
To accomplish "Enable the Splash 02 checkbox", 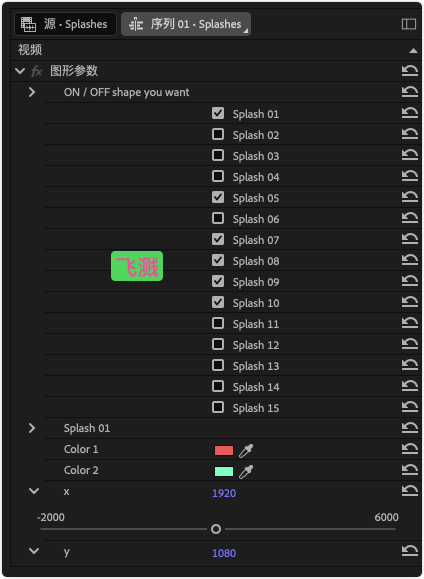I will click(218, 134).
